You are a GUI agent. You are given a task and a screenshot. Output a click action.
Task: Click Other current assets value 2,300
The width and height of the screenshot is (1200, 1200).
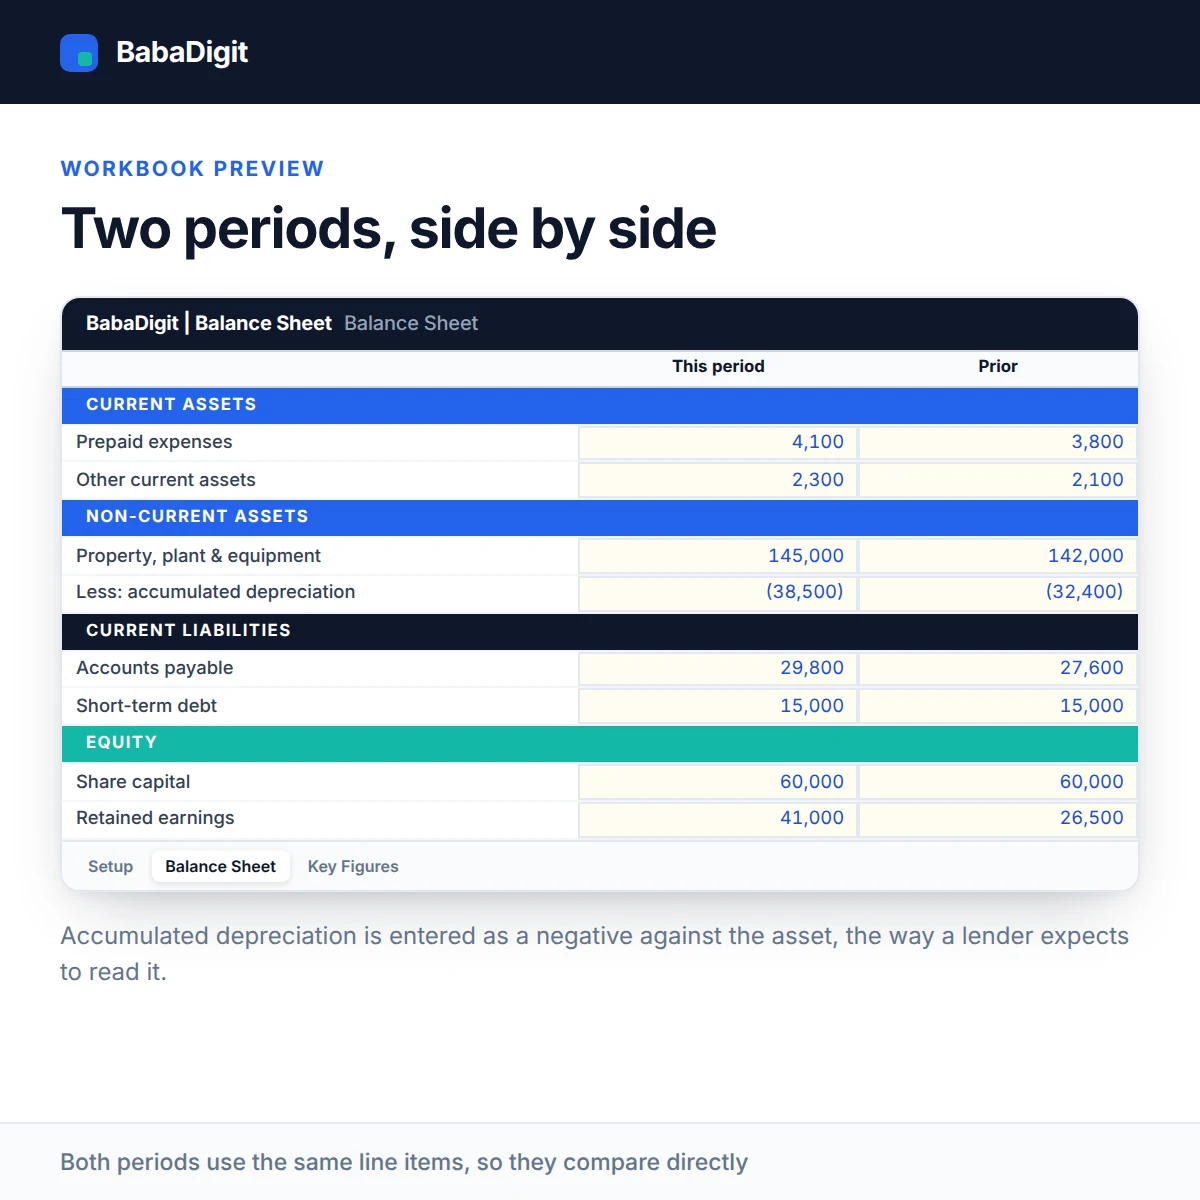click(718, 480)
